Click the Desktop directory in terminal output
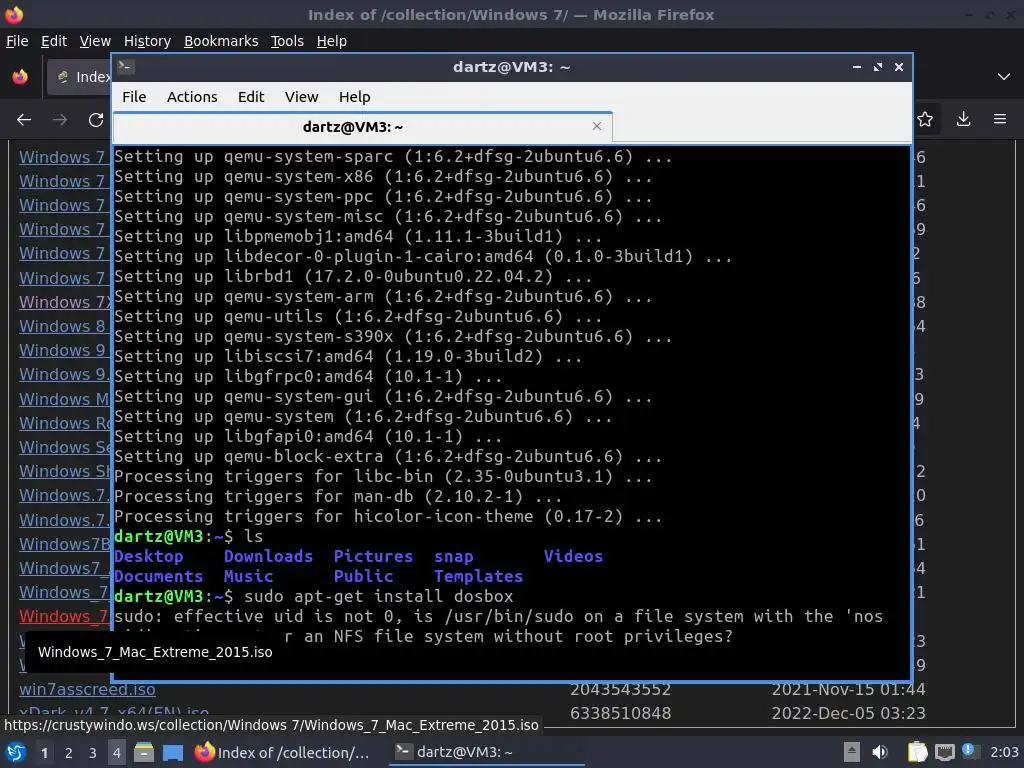This screenshot has height=768, width=1024. [149, 556]
